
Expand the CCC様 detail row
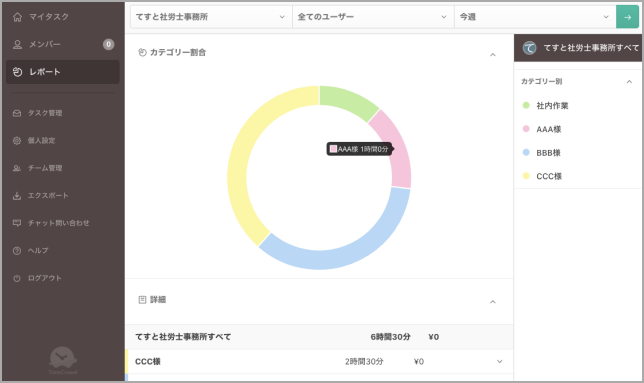click(x=499, y=362)
